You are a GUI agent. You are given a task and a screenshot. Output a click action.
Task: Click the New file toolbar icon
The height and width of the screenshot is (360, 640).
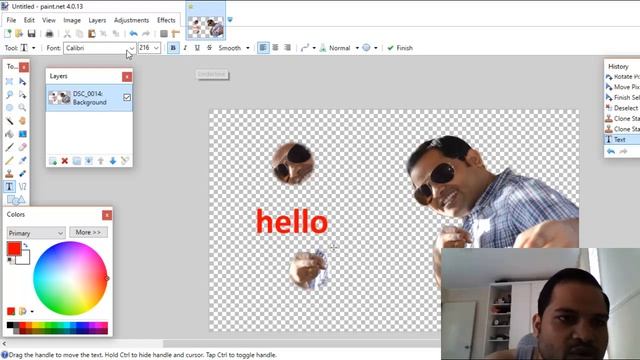point(8,33)
